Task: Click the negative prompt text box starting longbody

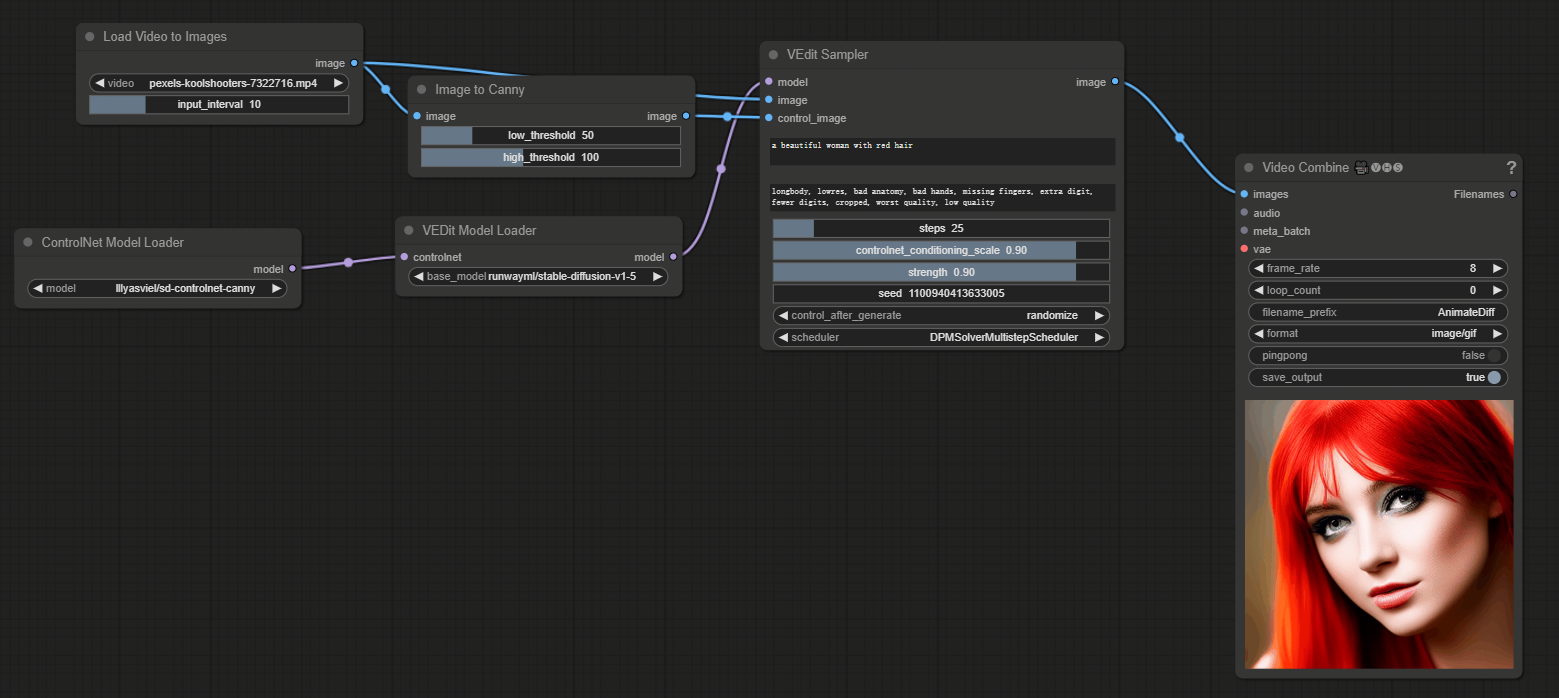Action: pyautogui.click(x=941, y=197)
